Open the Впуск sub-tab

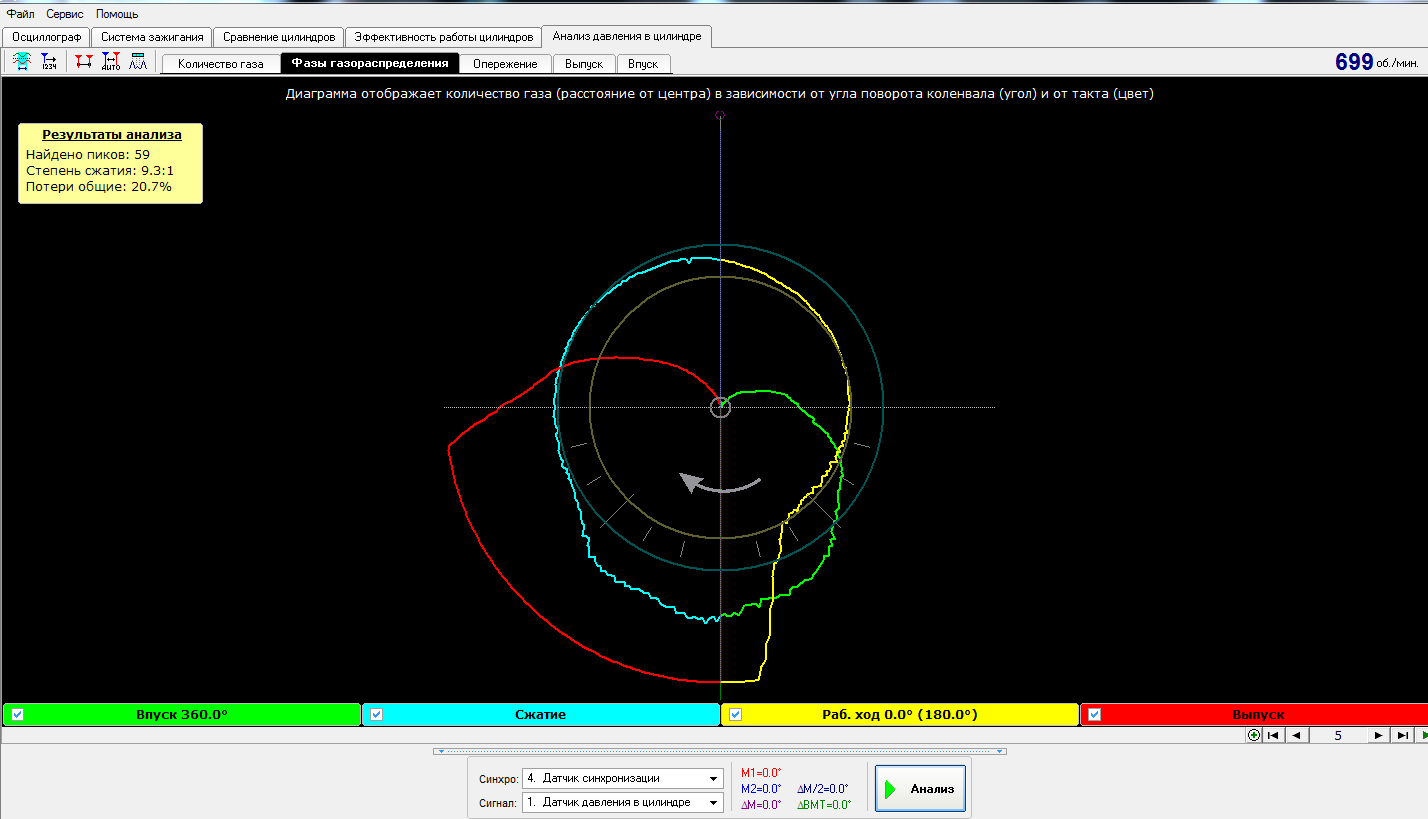point(643,64)
